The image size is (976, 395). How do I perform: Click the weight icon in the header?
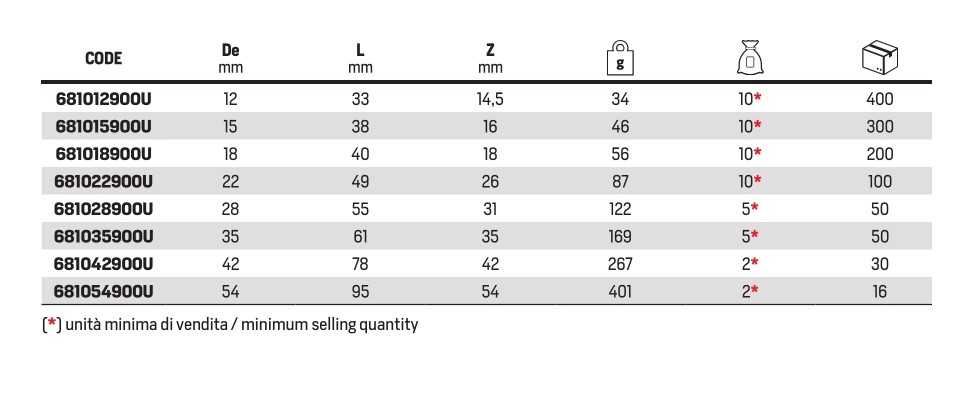coord(620,58)
